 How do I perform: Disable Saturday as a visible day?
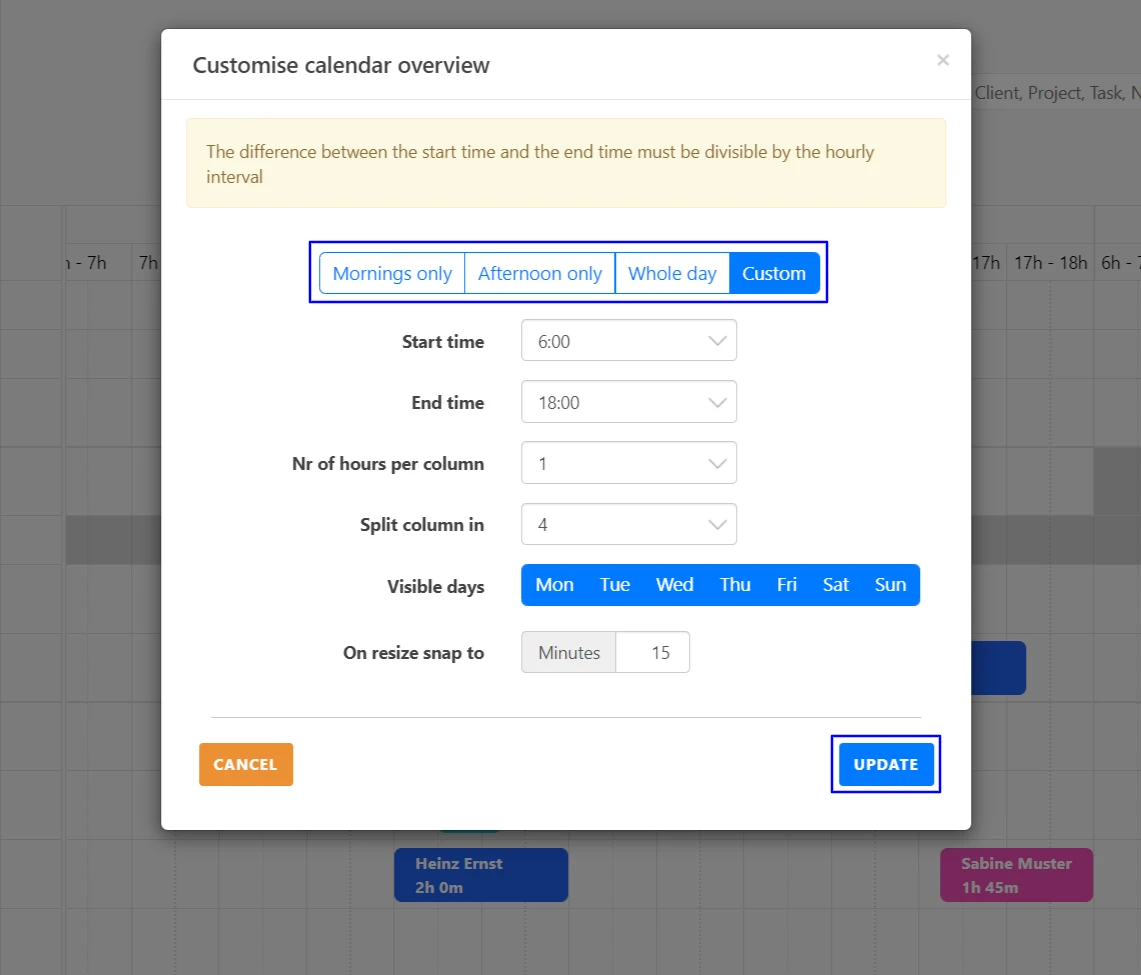836,585
